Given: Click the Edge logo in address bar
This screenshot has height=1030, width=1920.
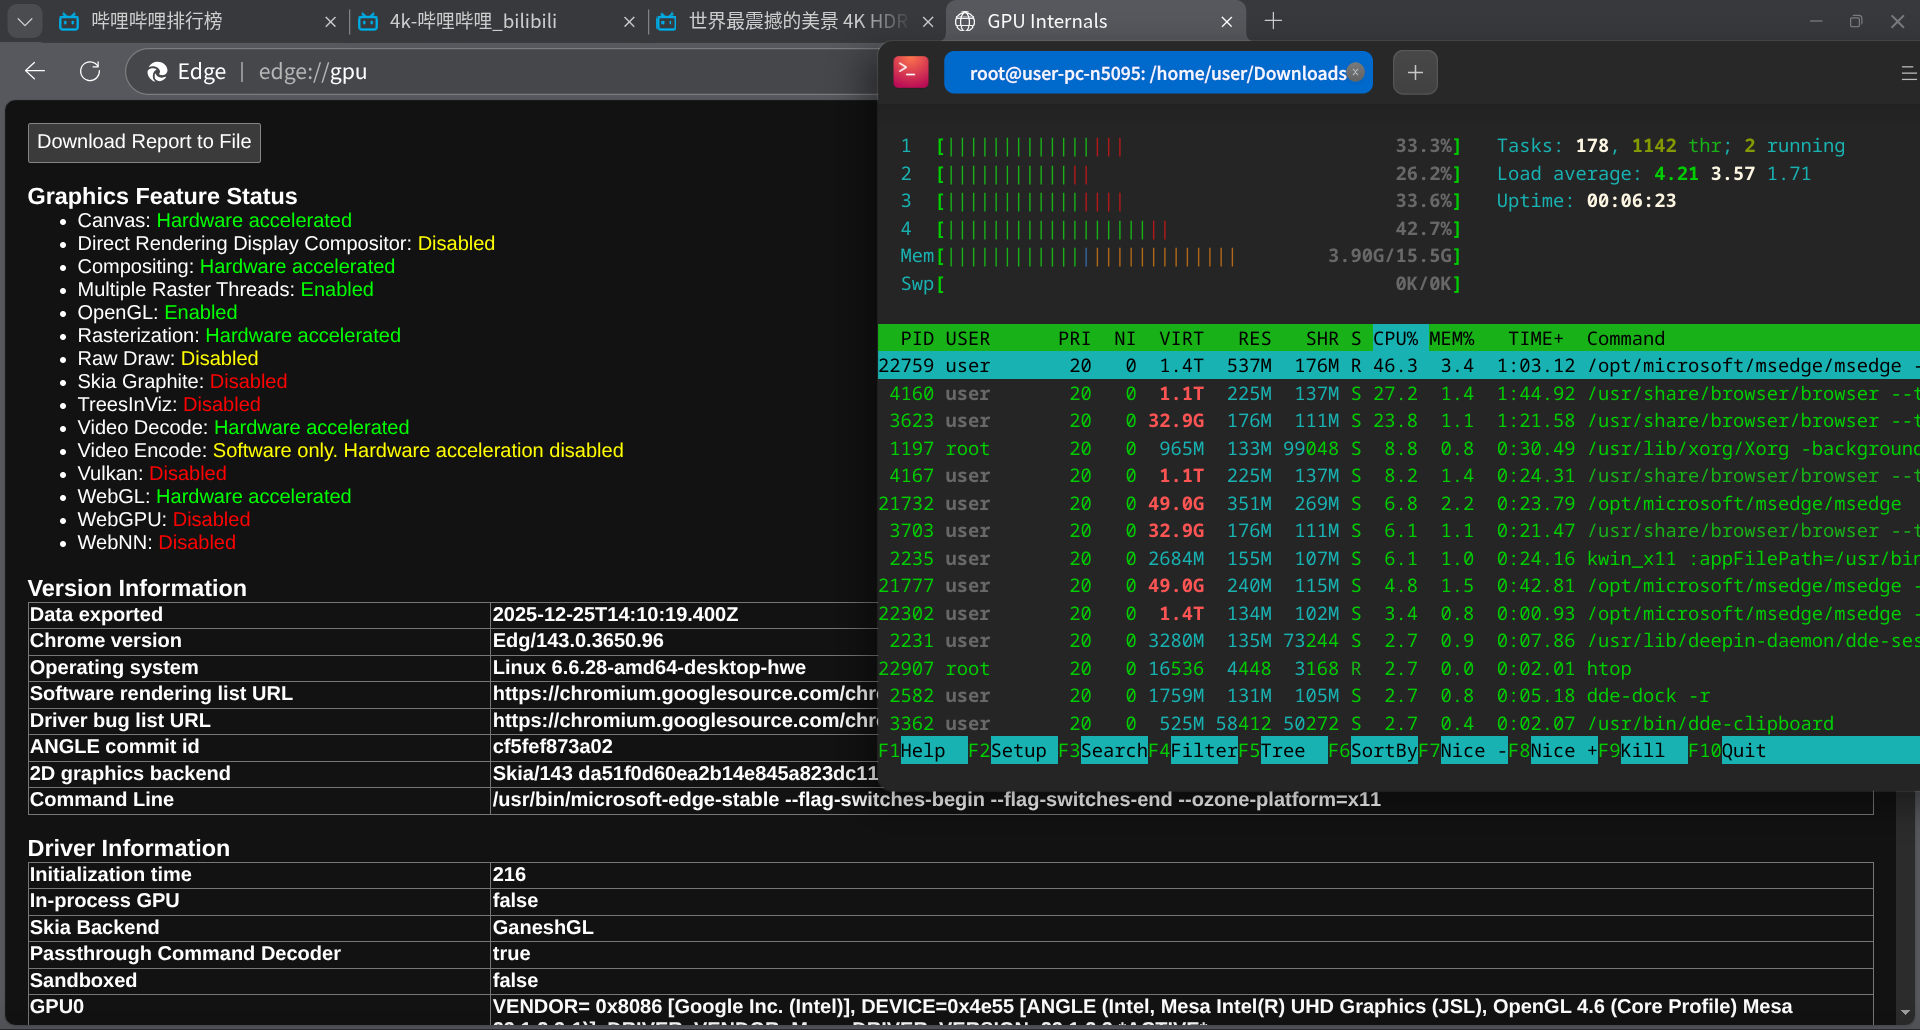Looking at the screenshot, I should (x=158, y=72).
